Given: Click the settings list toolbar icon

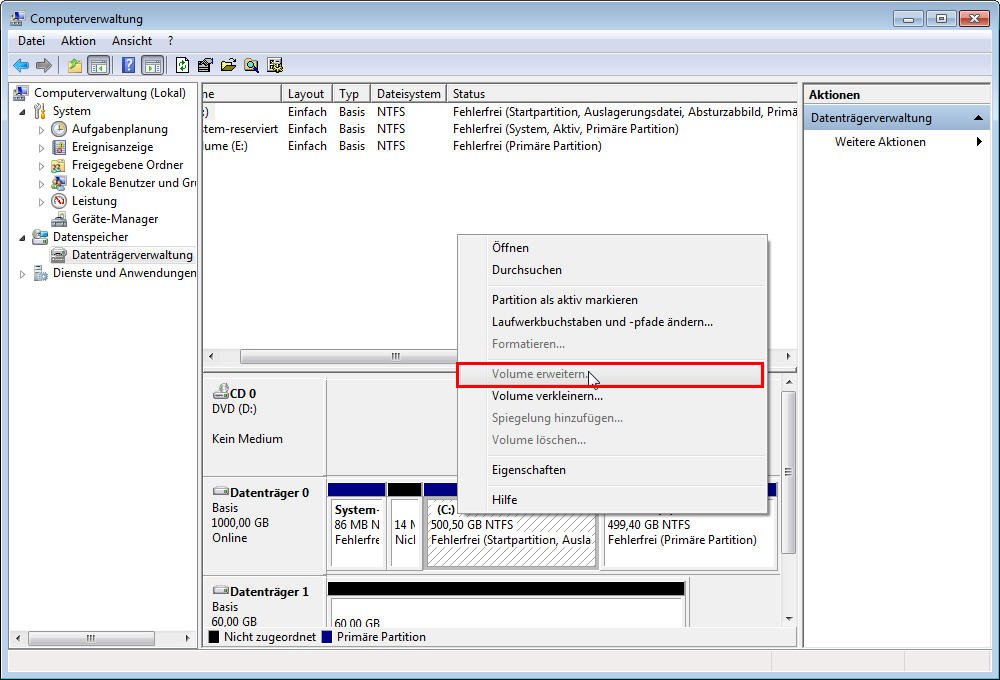Looking at the screenshot, I should click(x=275, y=65).
